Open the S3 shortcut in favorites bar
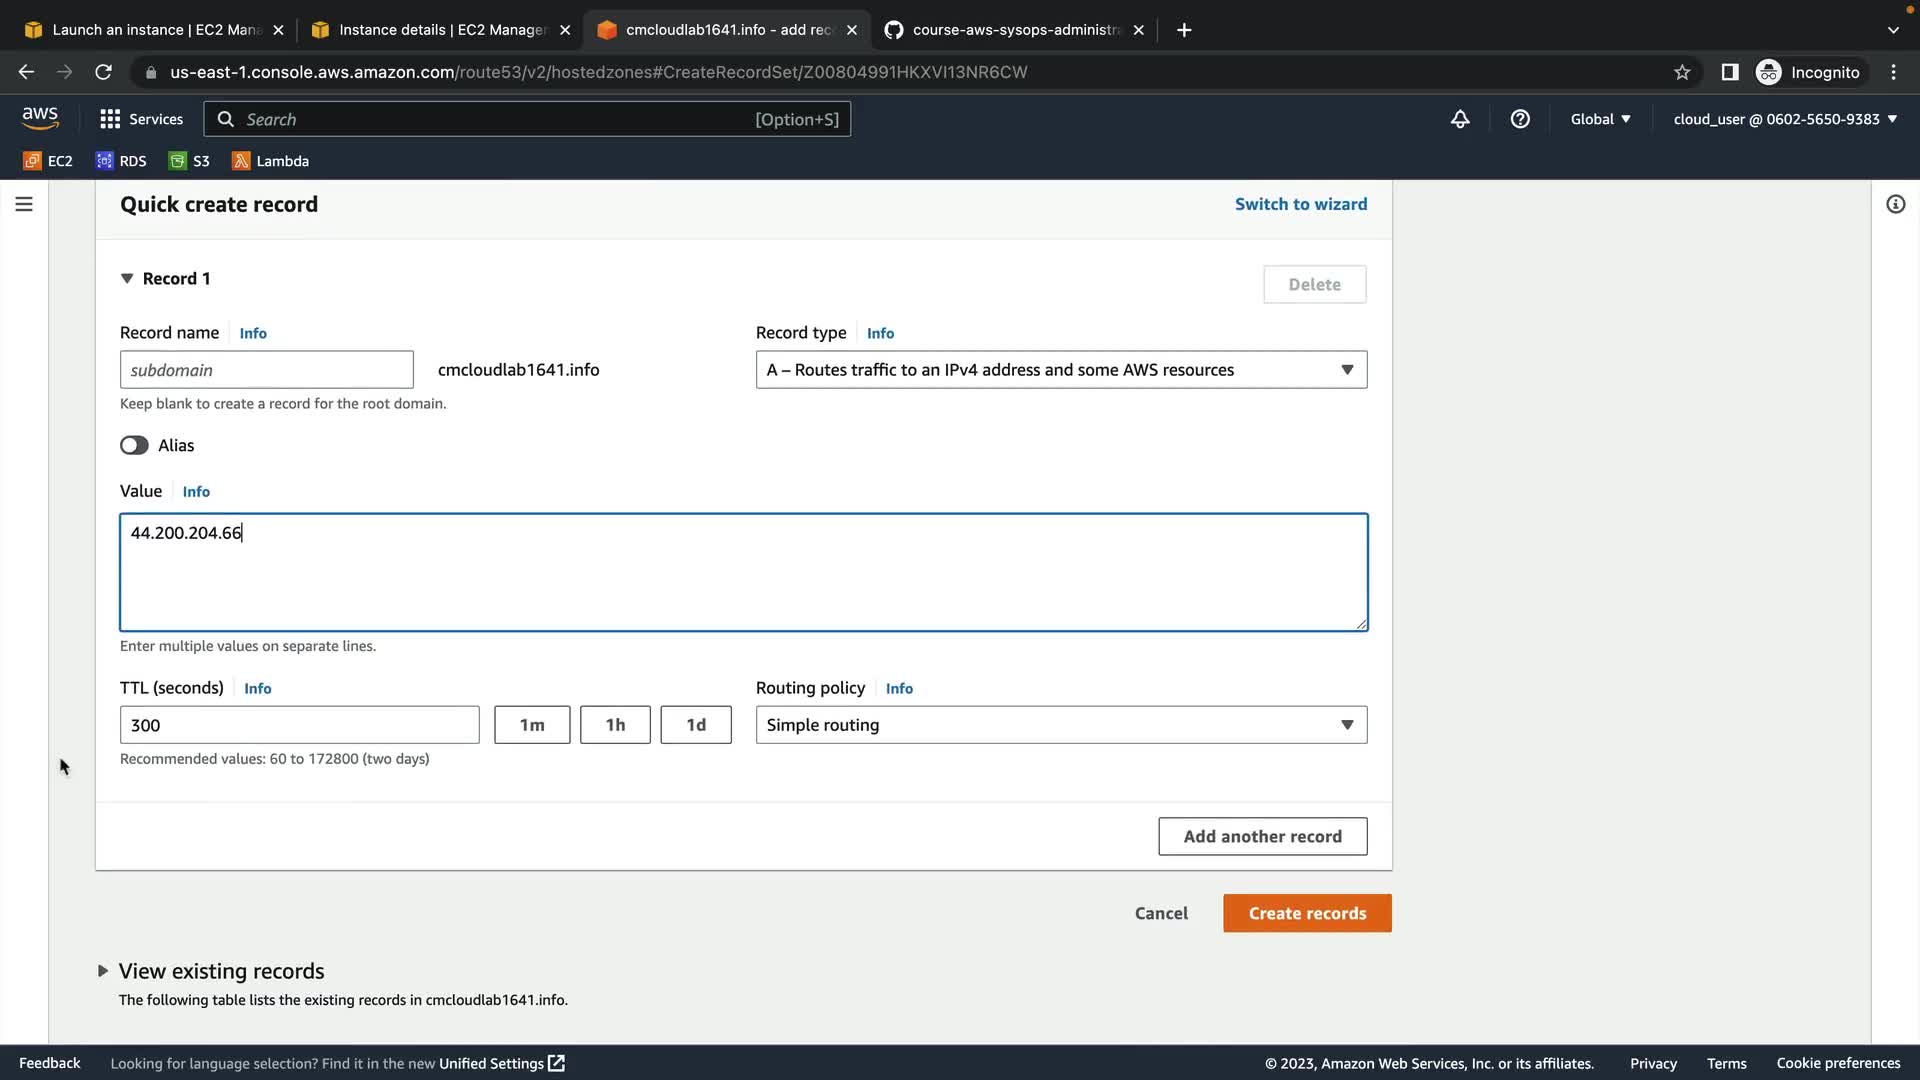The height and width of the screenshot is (1080, 1920). [x=189, y=161]
